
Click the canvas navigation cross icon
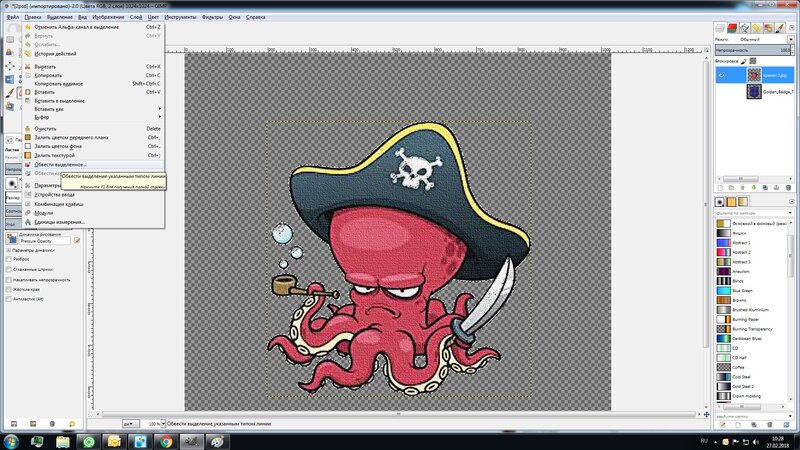coord(706,414)
